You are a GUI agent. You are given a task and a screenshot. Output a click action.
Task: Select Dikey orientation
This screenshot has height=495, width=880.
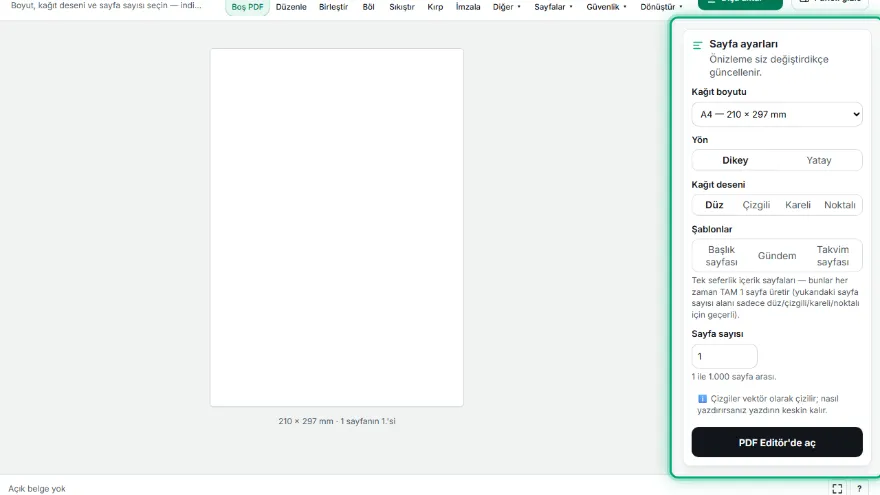pyautogui.click(x=735, y=160)
